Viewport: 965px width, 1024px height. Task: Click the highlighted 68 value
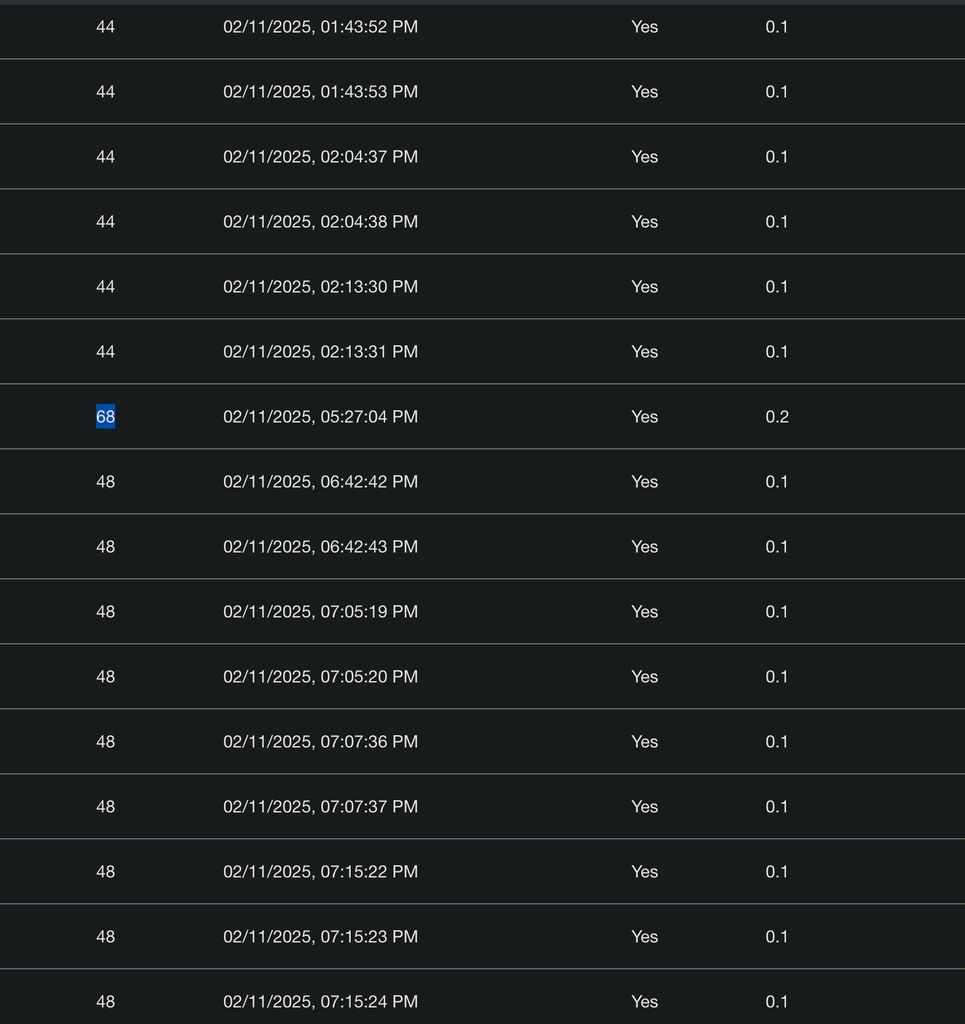pyautogui.click(x=105, y=417)
